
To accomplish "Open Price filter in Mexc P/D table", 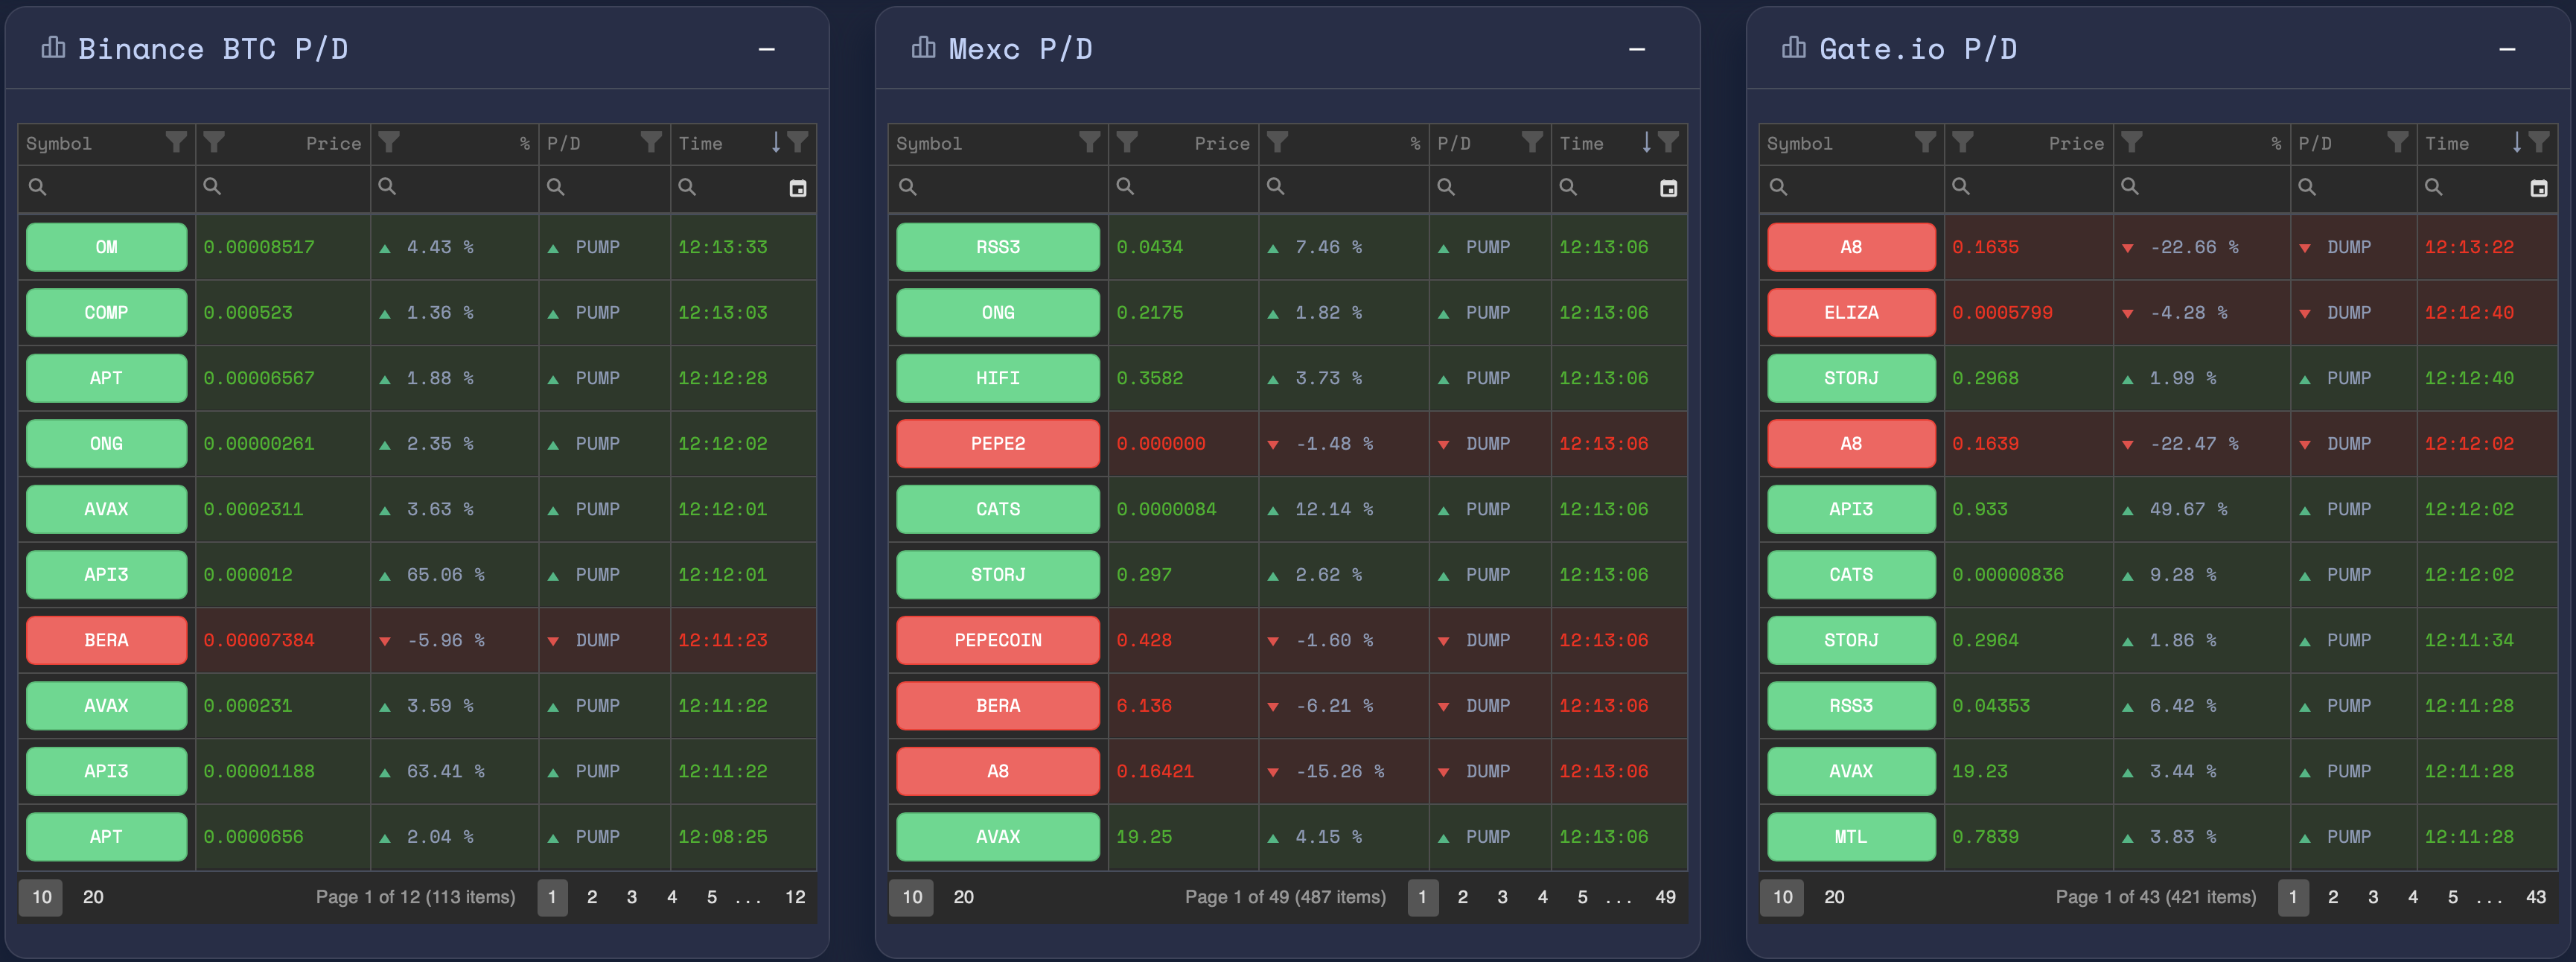I will point(1127,142).
